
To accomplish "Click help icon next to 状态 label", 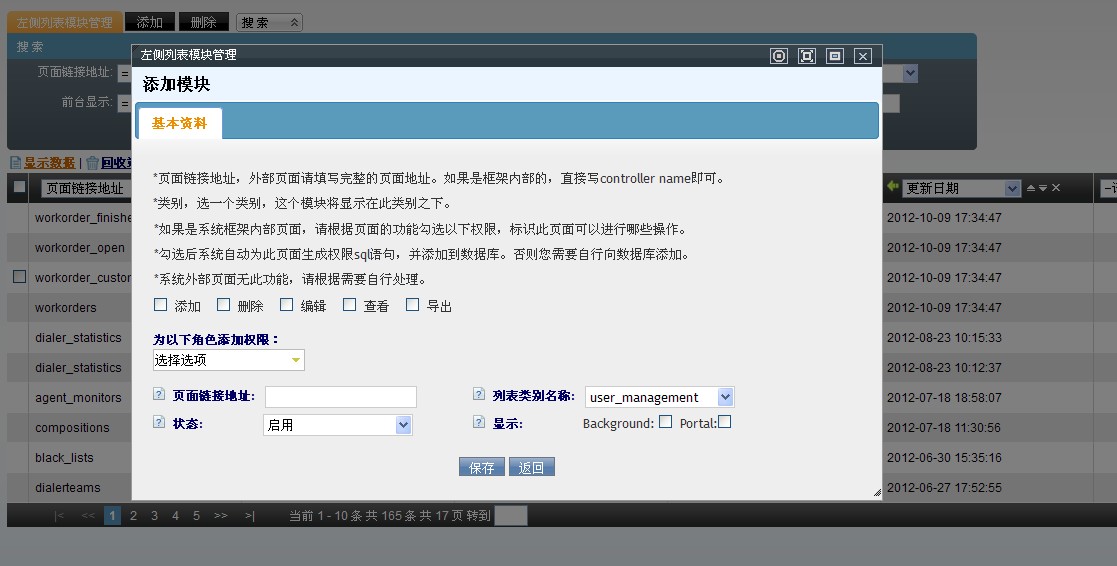I will [159, 423].
